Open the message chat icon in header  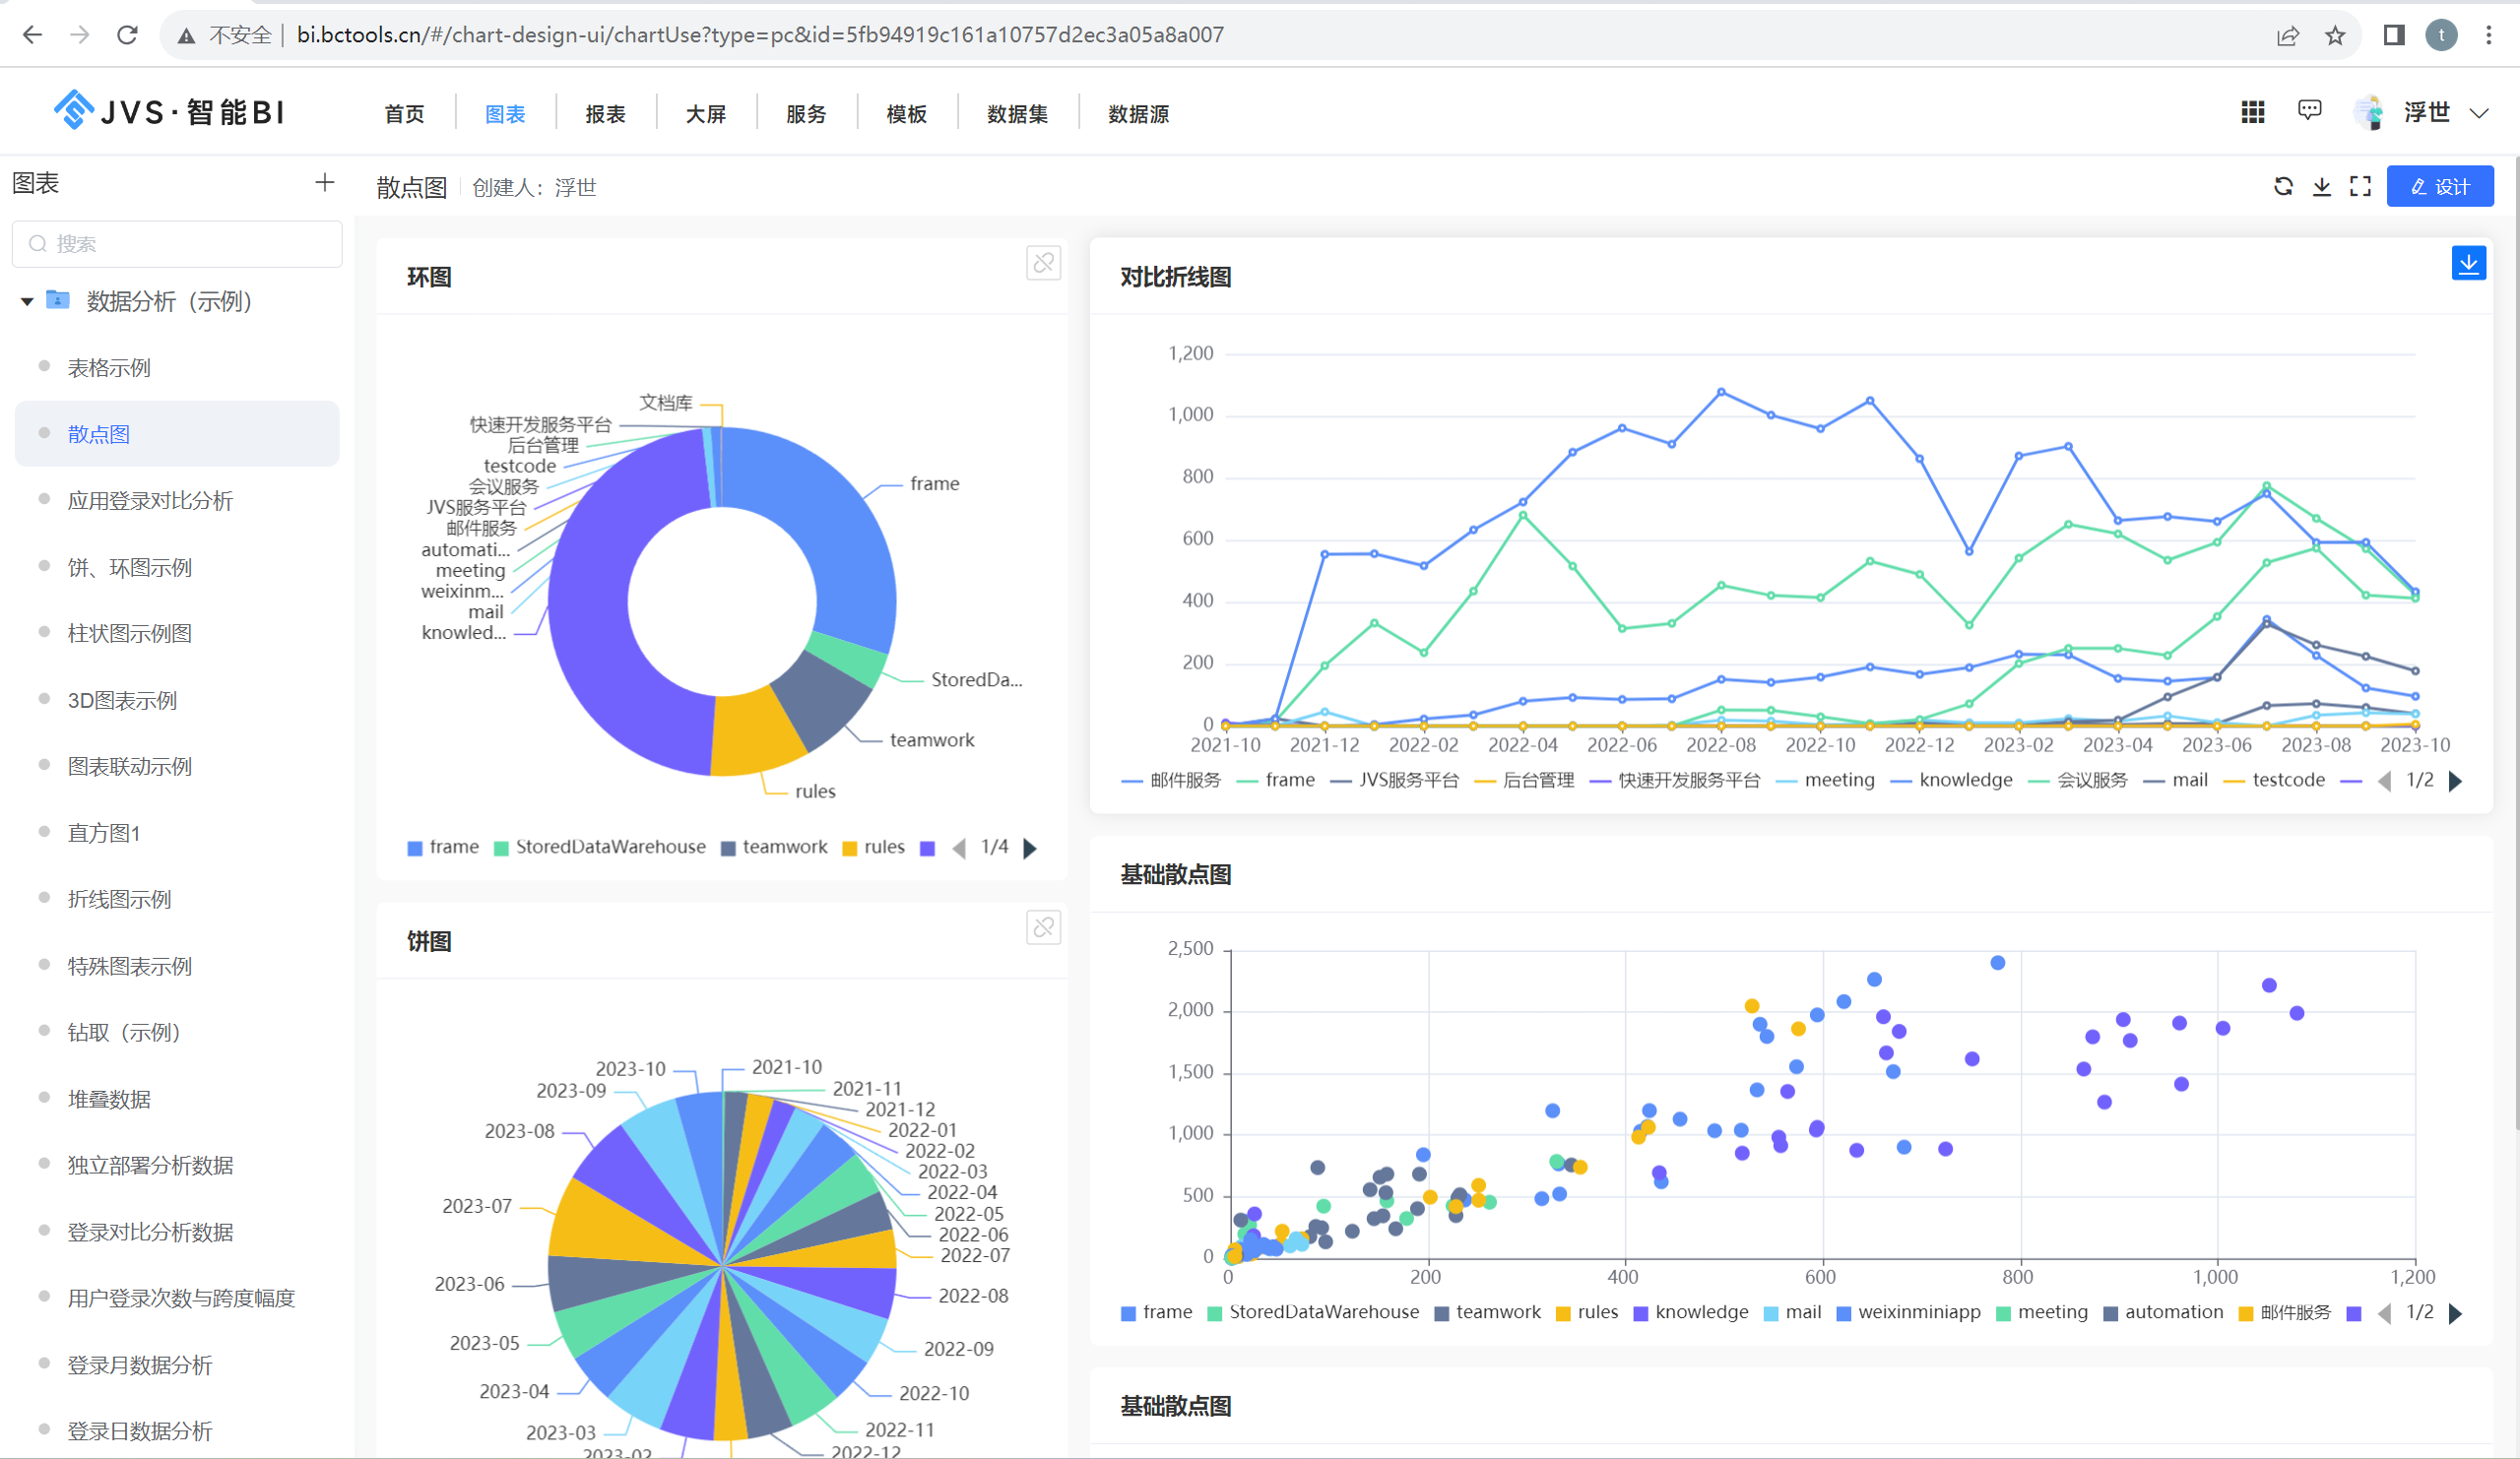pos(2309,112)
